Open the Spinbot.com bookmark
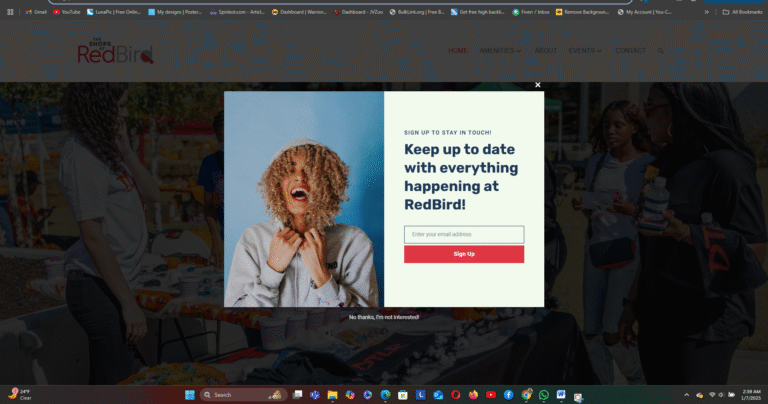This screenshot has width=768, height=404. [237, 12]
